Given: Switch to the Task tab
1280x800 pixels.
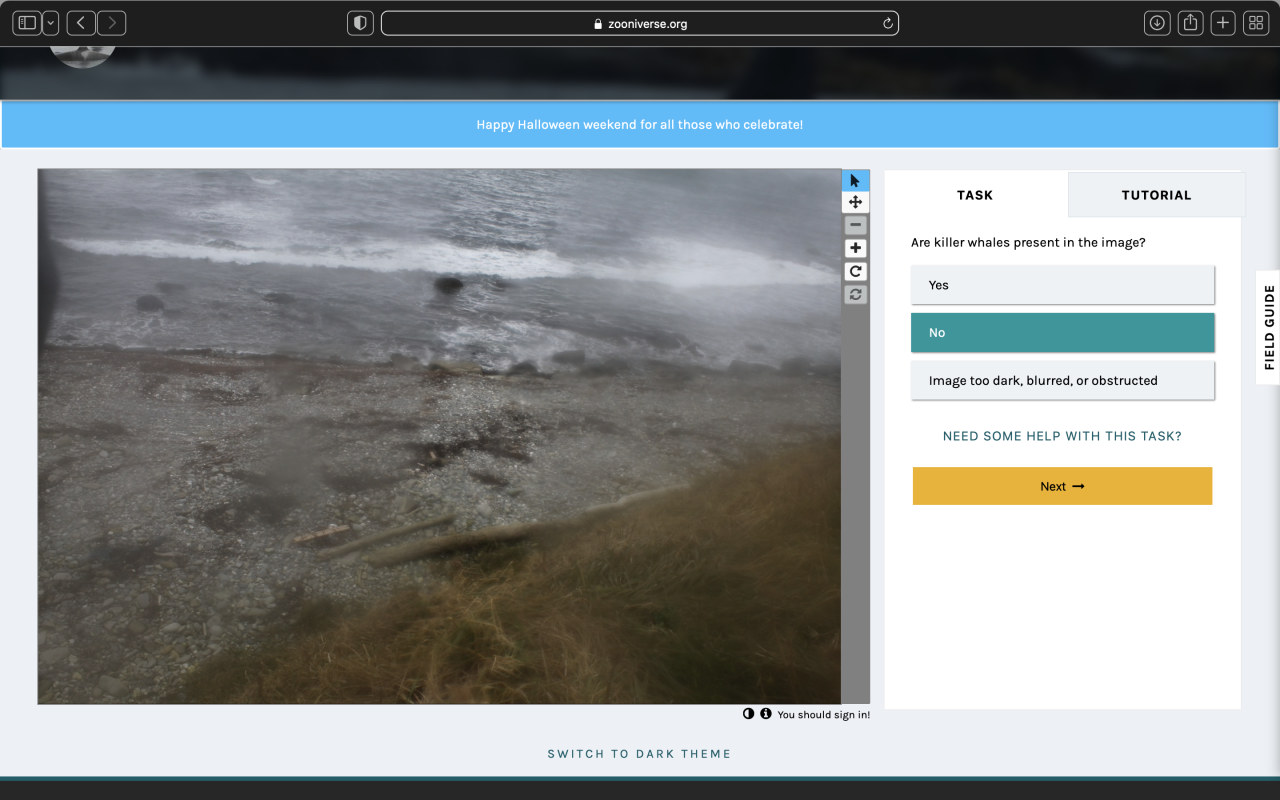Looking at the screenshot, I should pyautogui.click(x=975, y=195).
